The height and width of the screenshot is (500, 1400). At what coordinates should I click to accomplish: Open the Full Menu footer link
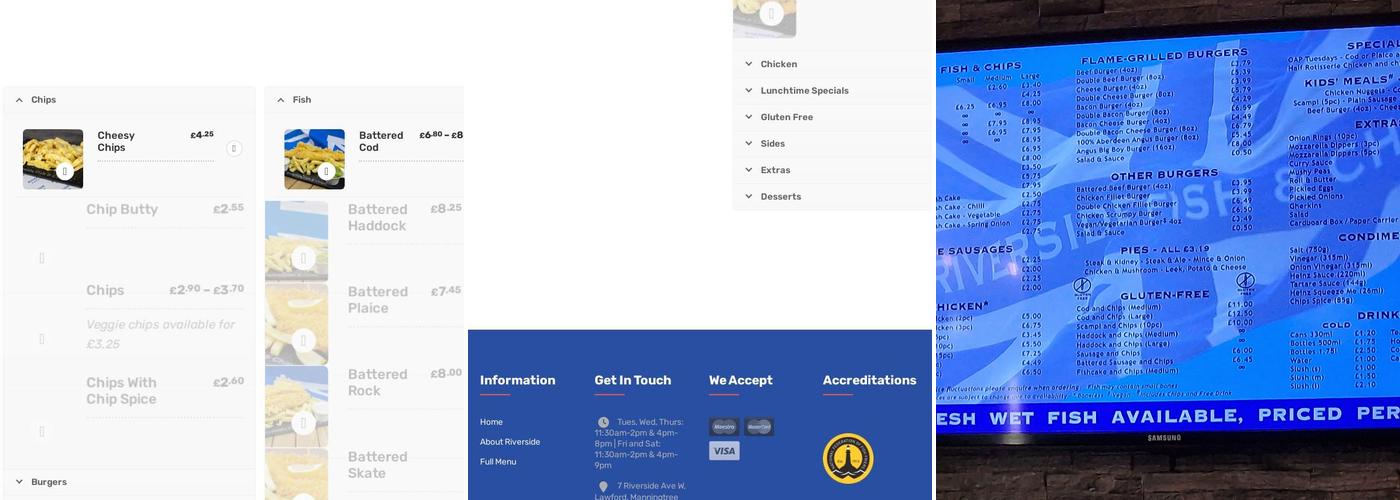pyautogui.click(x=498, y=462)
